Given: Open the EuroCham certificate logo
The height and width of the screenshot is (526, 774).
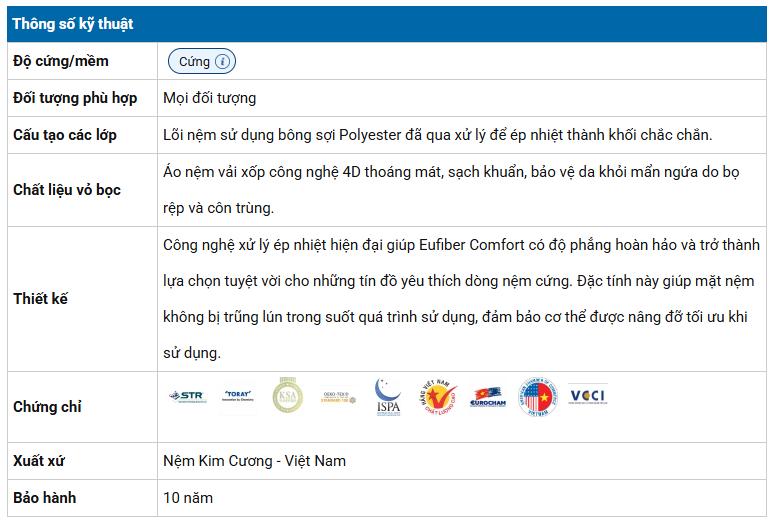Looking at the screenshot, I should [x=488, y=397].
